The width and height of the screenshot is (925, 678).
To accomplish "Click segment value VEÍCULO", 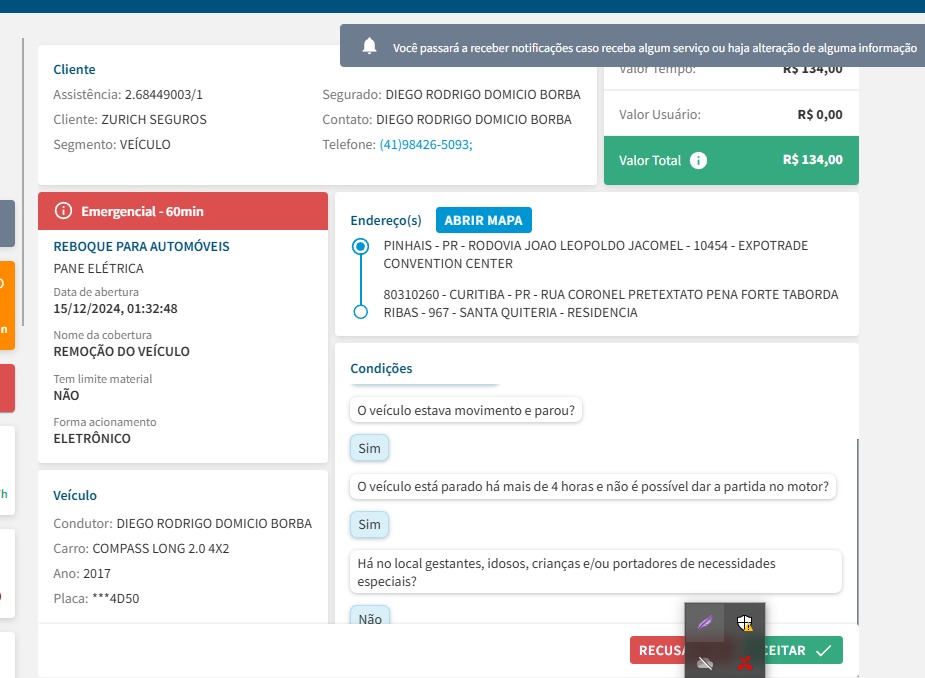I will [145, 145].
